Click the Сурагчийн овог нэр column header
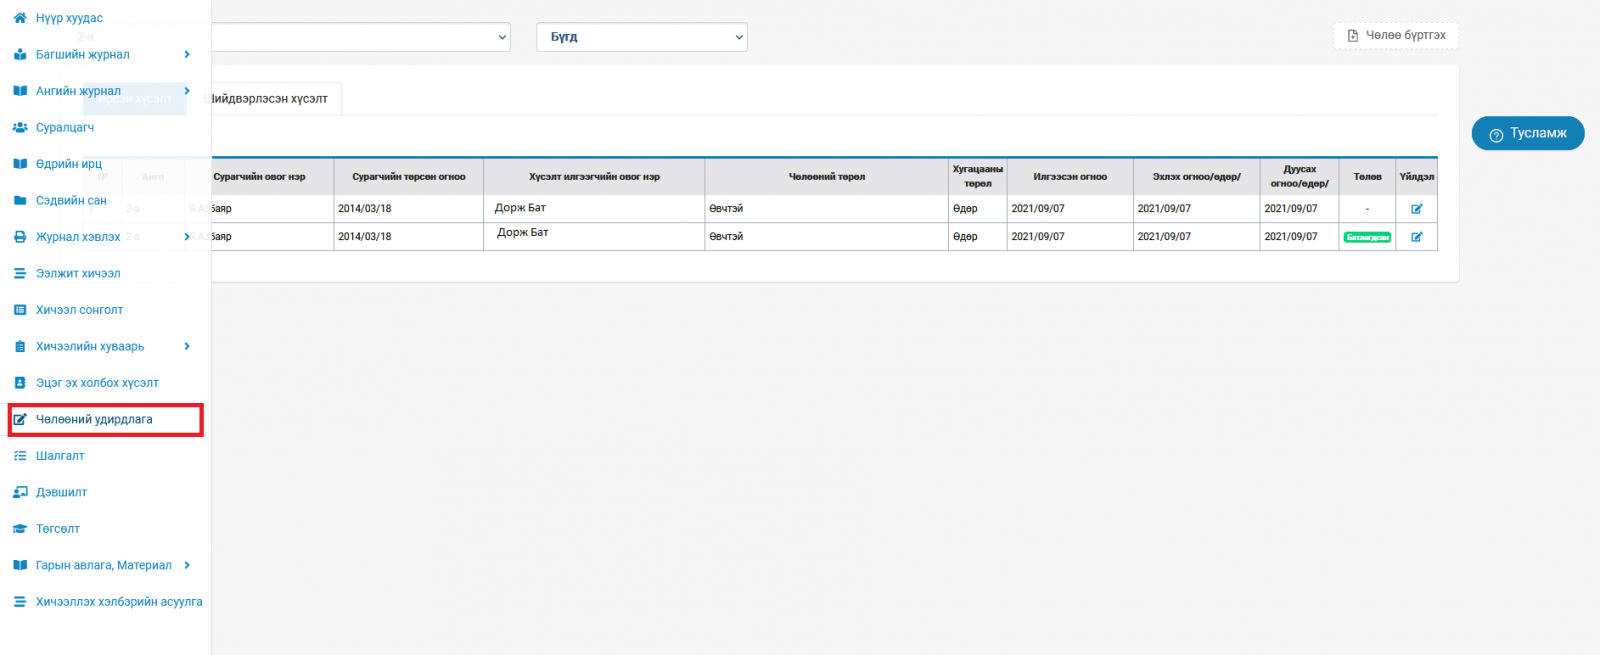This screenshot has width=1600, height=655. (259, 177)
